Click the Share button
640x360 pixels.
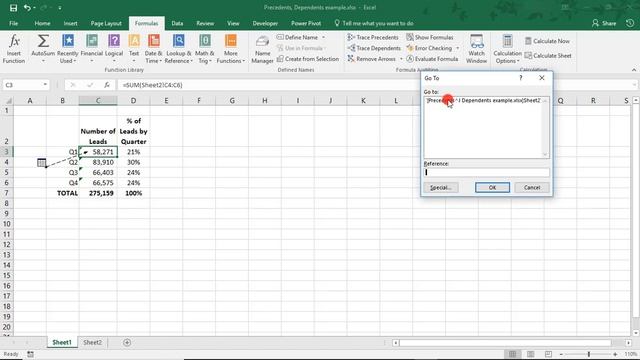coord(604,23)
